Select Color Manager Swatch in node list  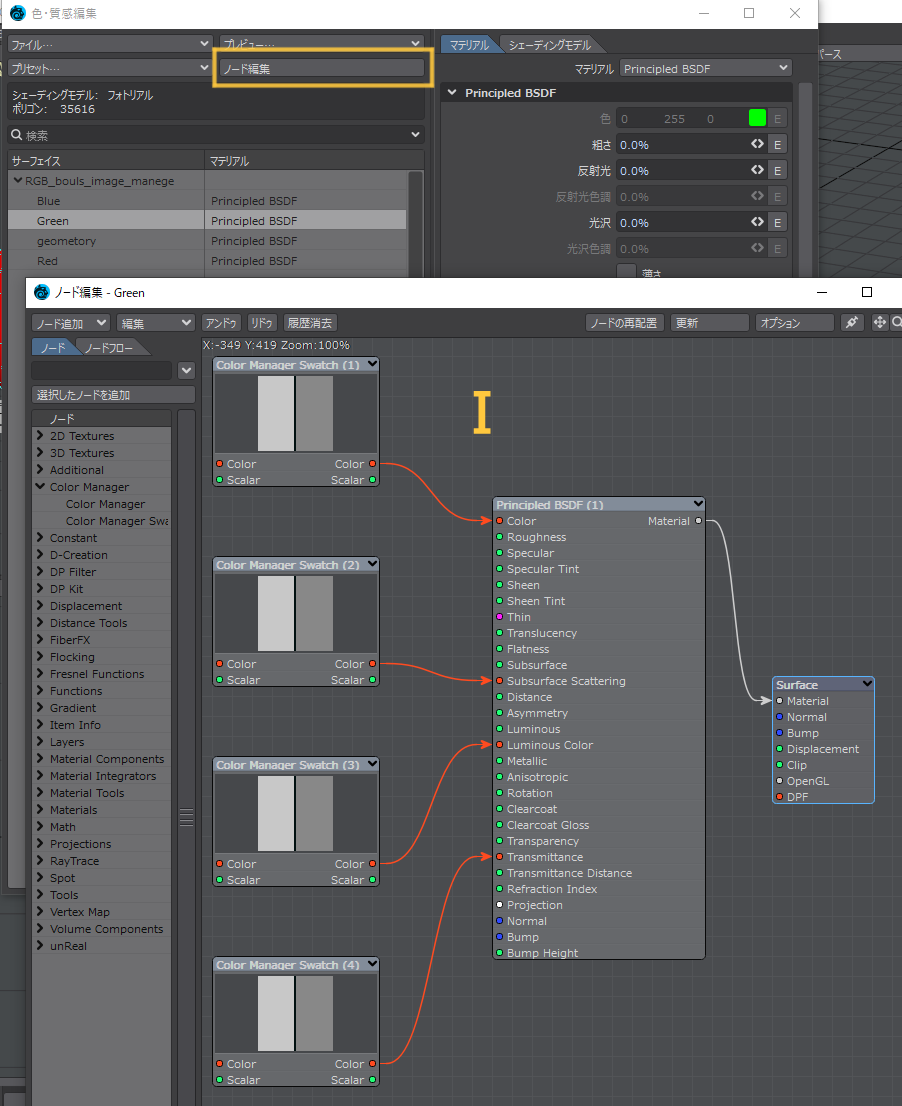click(x=117, y=521)
